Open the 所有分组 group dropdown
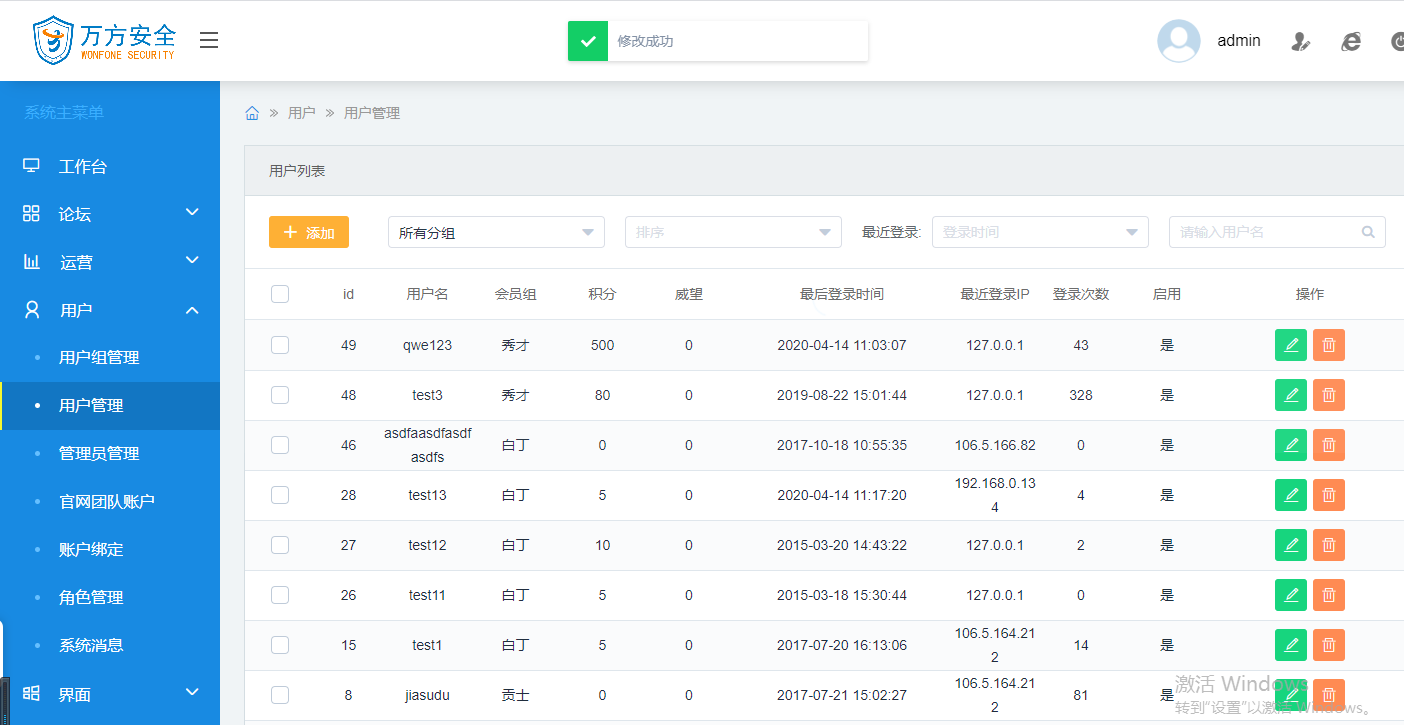 pos(496,232)
